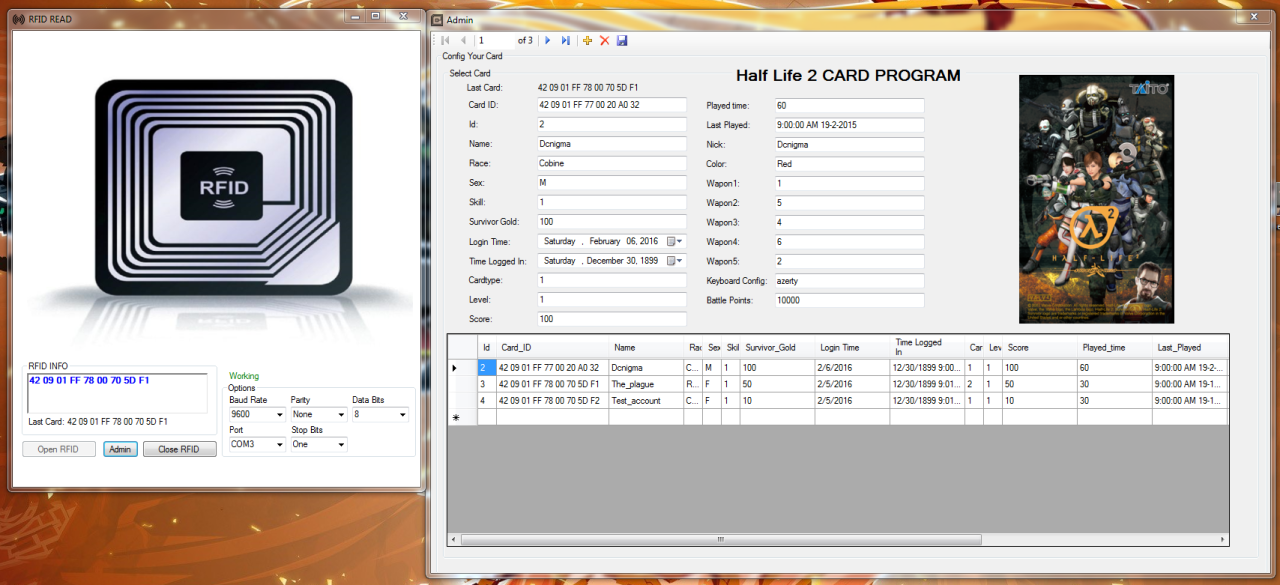Click the Keyboard Config input field
Viewport: 1280px width, 585px height.
tap(849, 281)
